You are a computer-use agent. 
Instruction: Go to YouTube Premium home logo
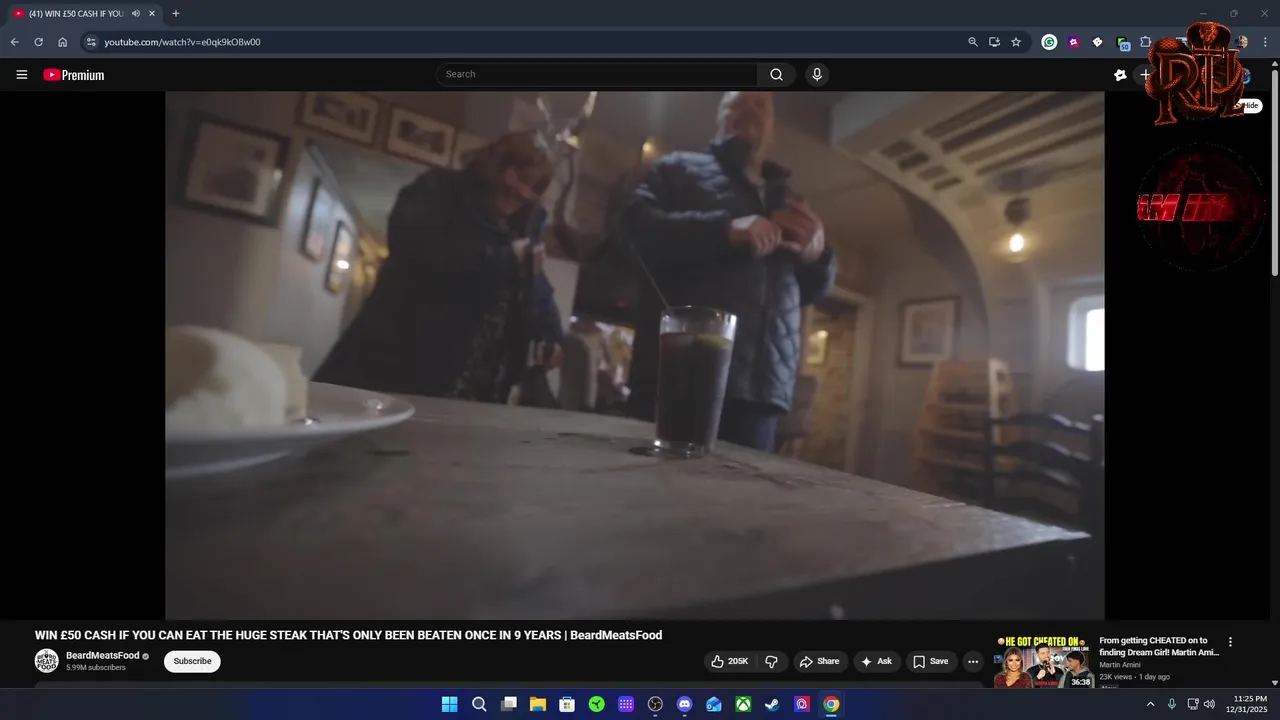click(x=74, y=75)
